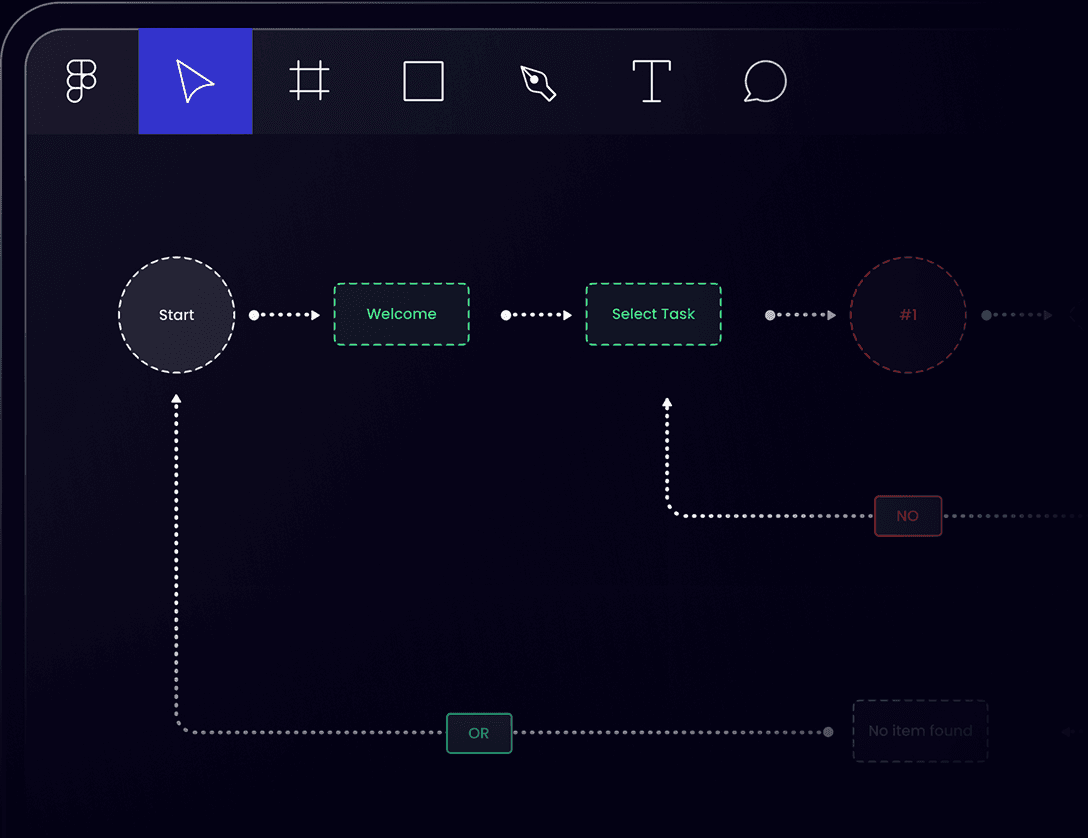The image size is (1088, 838).
Task: Select the Start circle node
Action: point(177,315)
